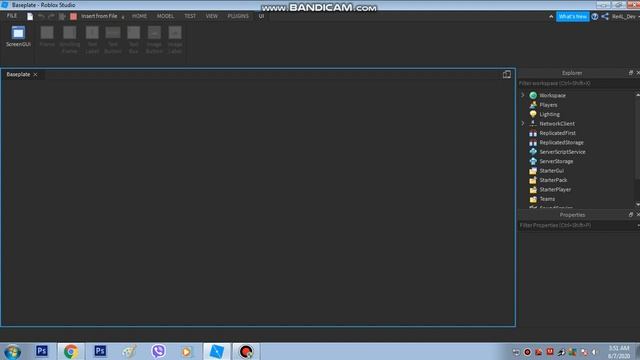Select the Baseplate document tab
This screenshot has height=360, width=640.
[x=18, y=74]
